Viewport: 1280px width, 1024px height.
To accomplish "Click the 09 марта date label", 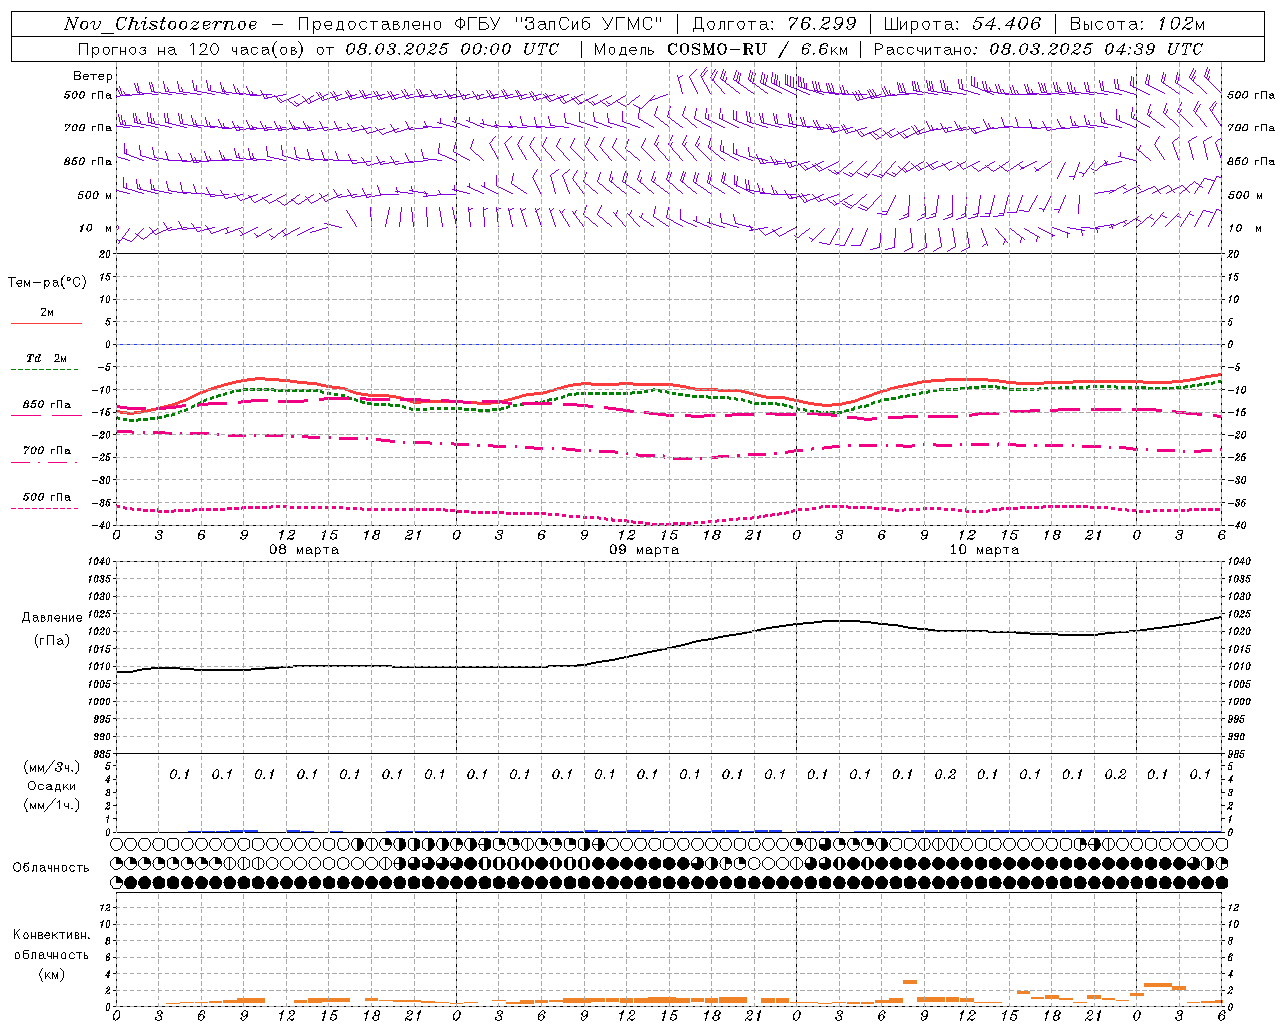I will point(644,550).
